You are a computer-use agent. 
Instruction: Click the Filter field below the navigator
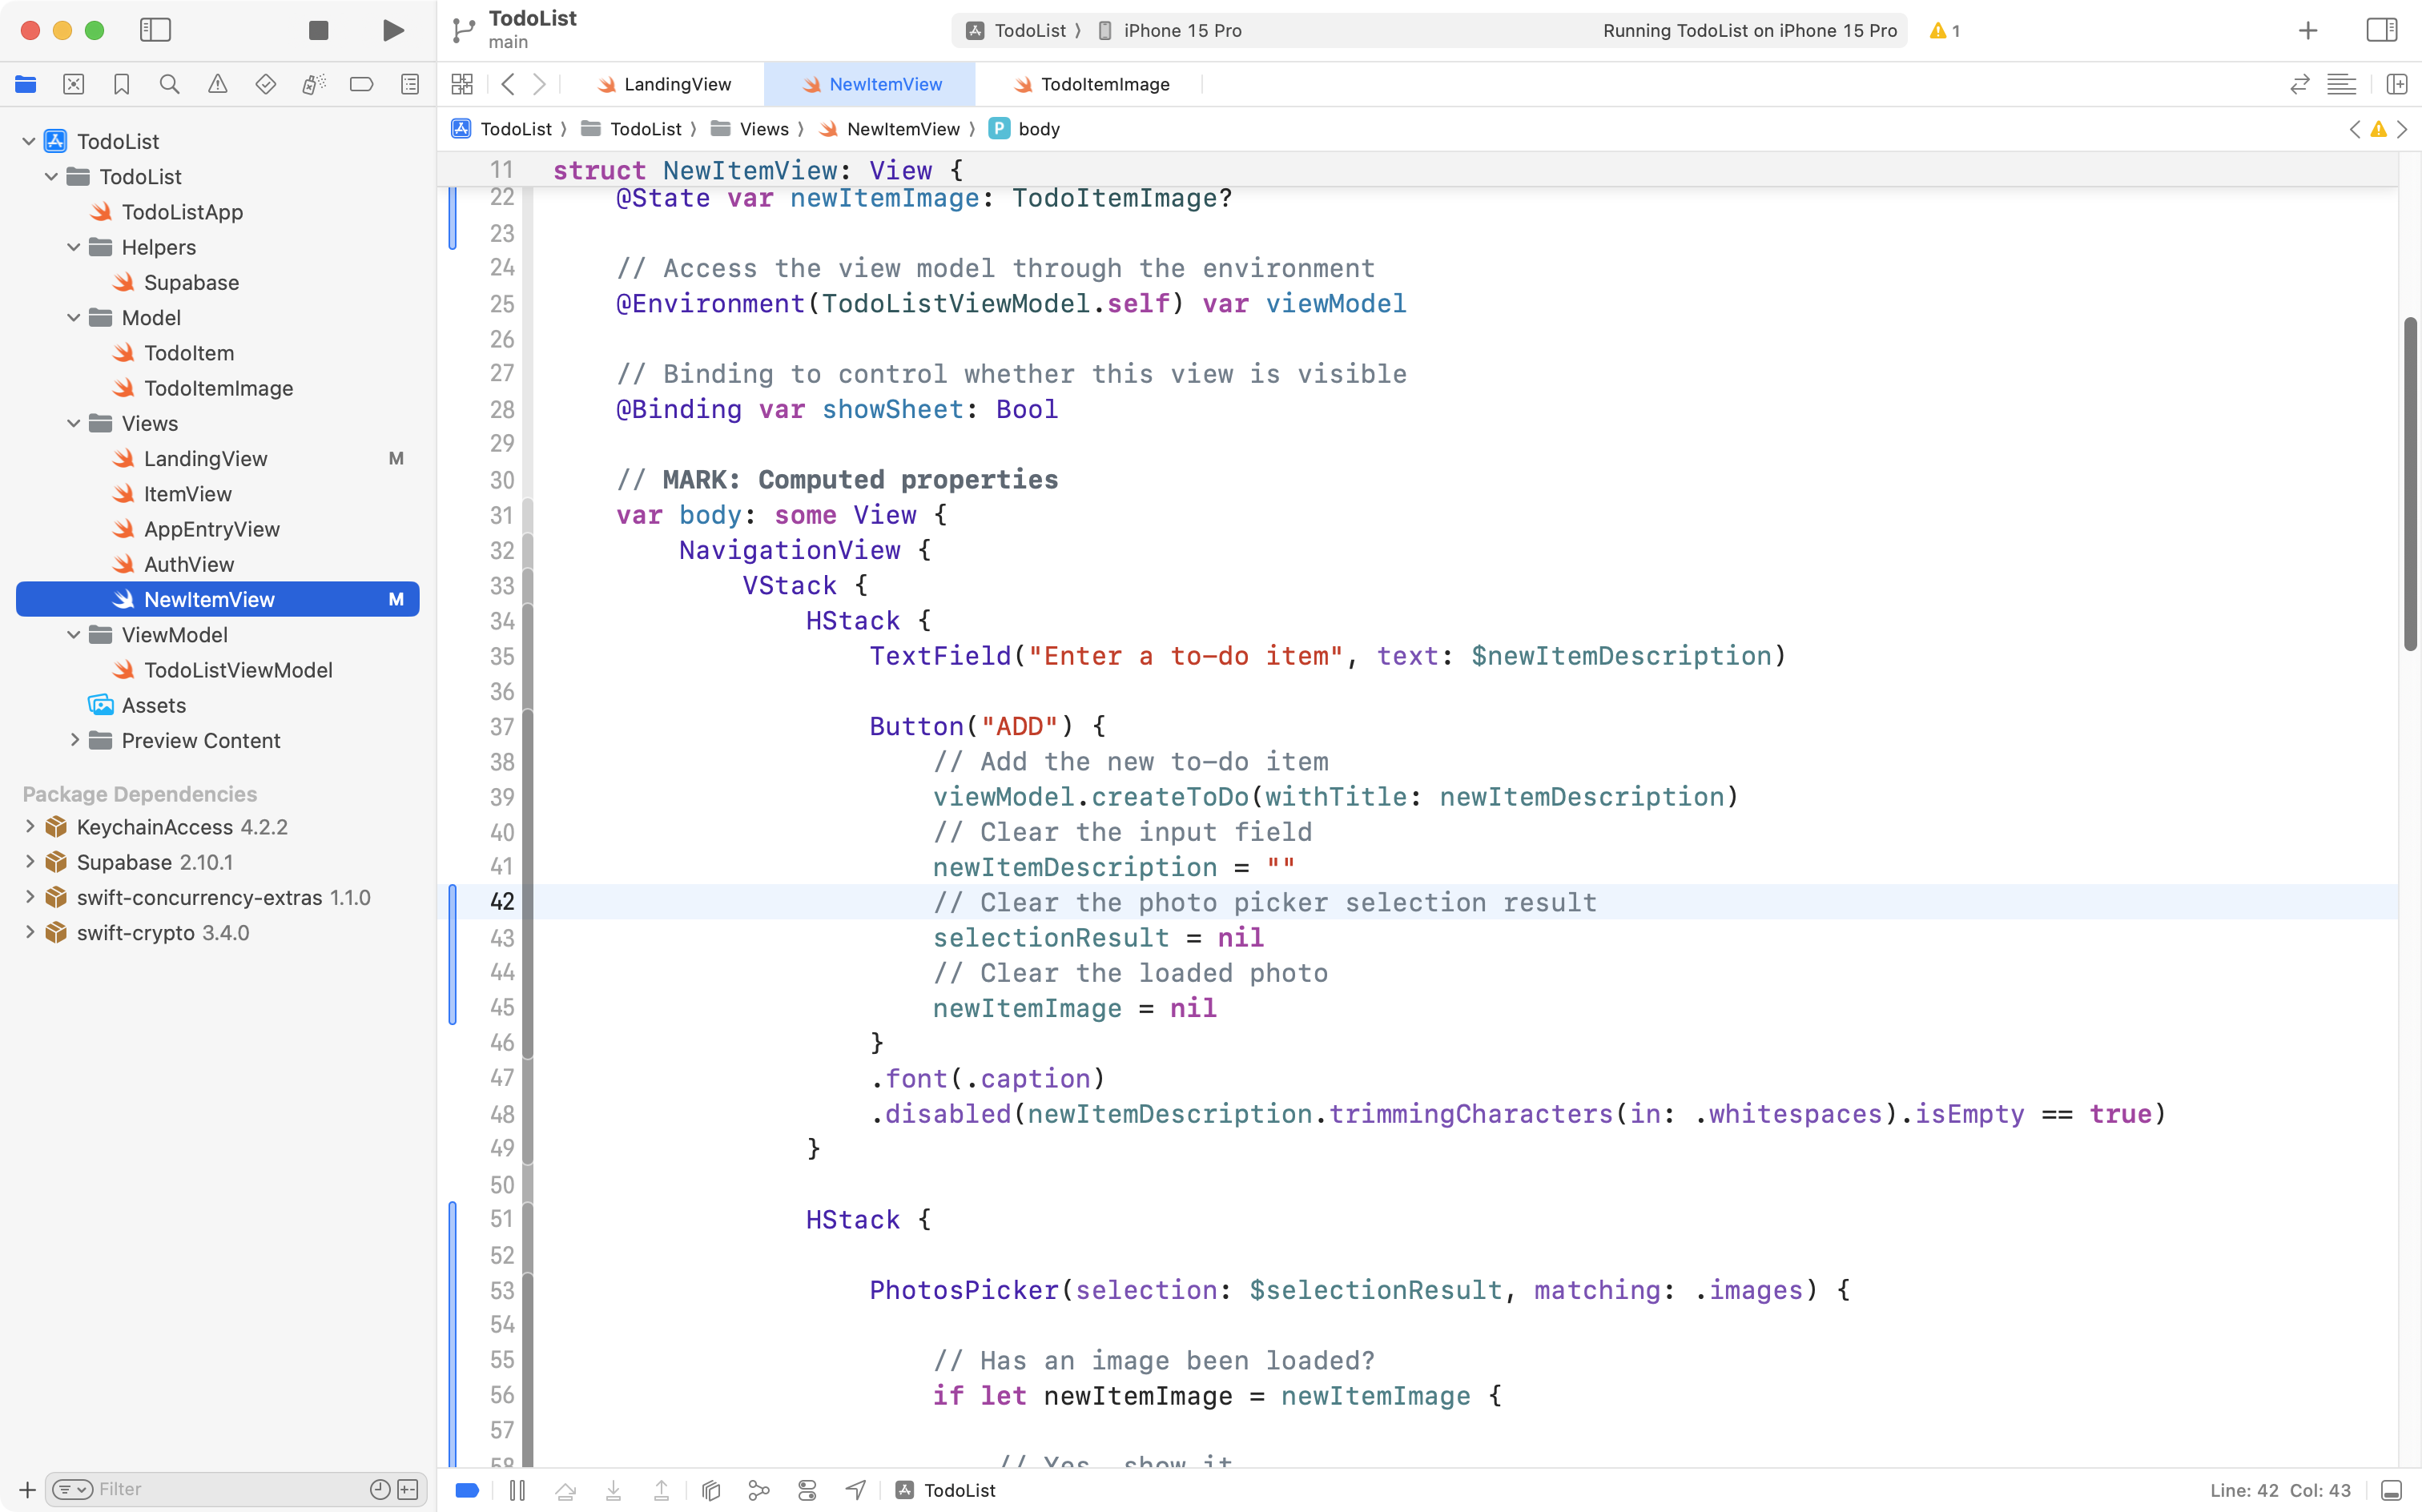coord(200,1488)
